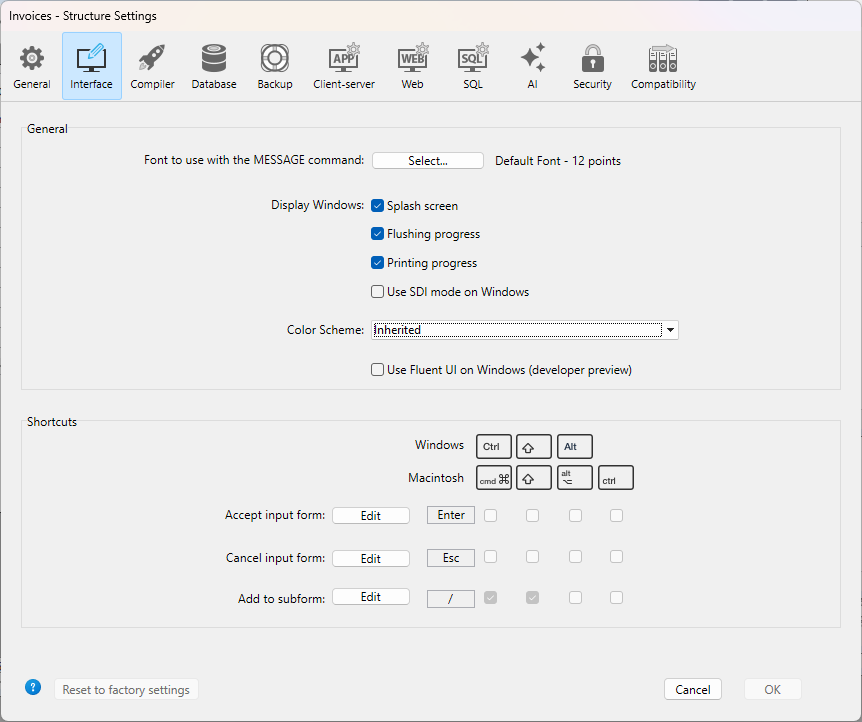862x722 pixels.
Task: Click the Color Scheme Inherited combo box
Action: (x=516, y=330)
